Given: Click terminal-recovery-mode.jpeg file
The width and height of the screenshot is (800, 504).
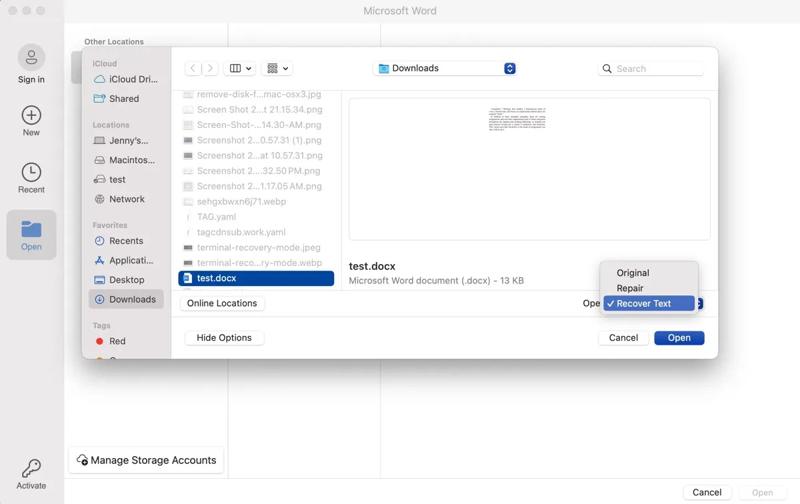Looking at the screenshot, I should (256, 247).
